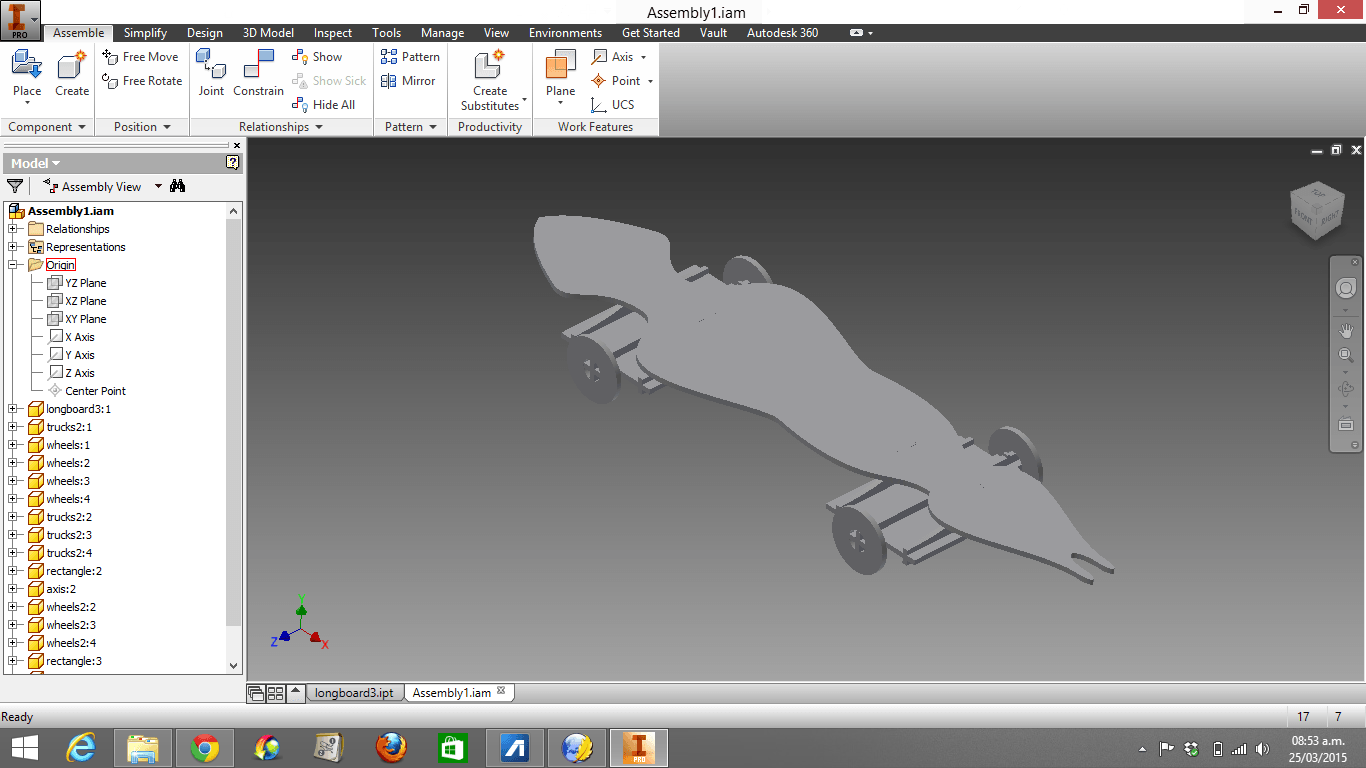The width and height of the screenshot is (1366, 768).
Task: Select the XZ Plane item
Action: pos(77,301)
